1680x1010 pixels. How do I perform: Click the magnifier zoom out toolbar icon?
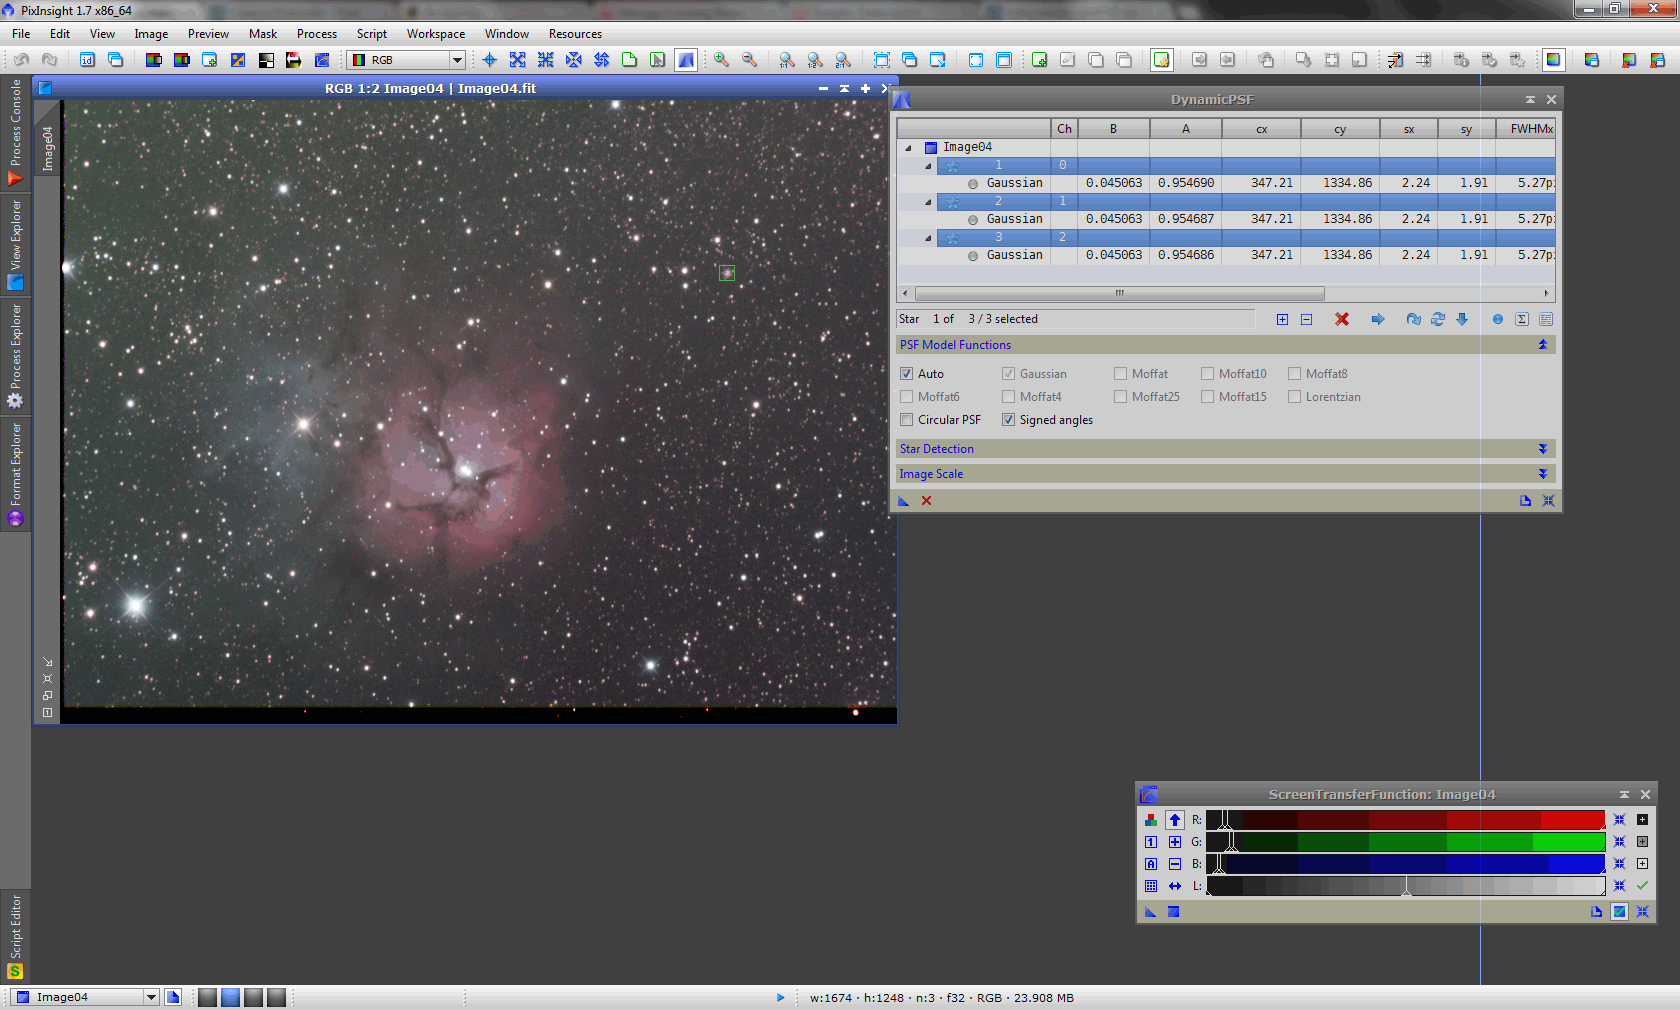click(749, 60)
